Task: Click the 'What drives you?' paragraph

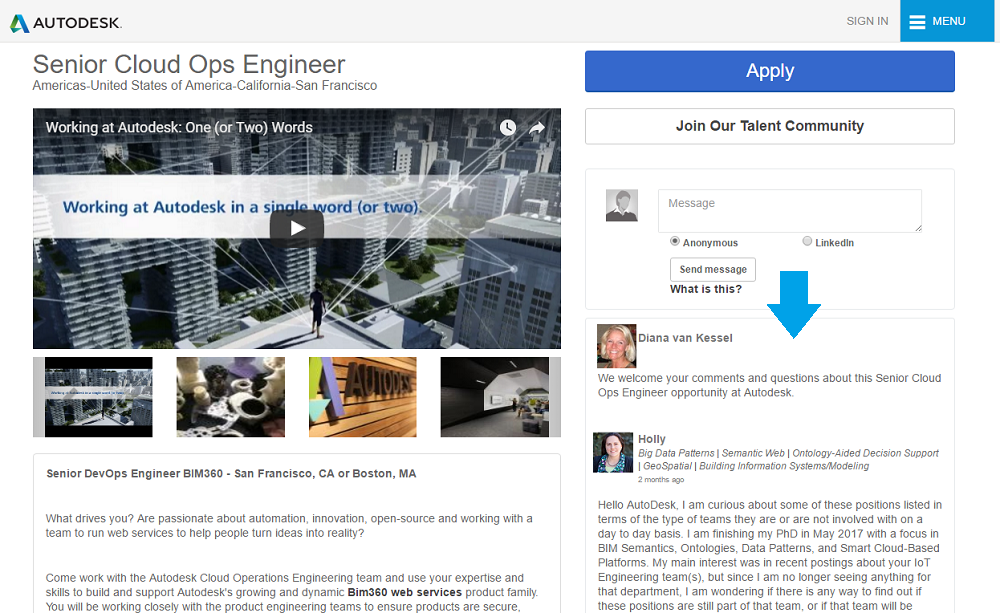Action: click(x=289, y=526)
